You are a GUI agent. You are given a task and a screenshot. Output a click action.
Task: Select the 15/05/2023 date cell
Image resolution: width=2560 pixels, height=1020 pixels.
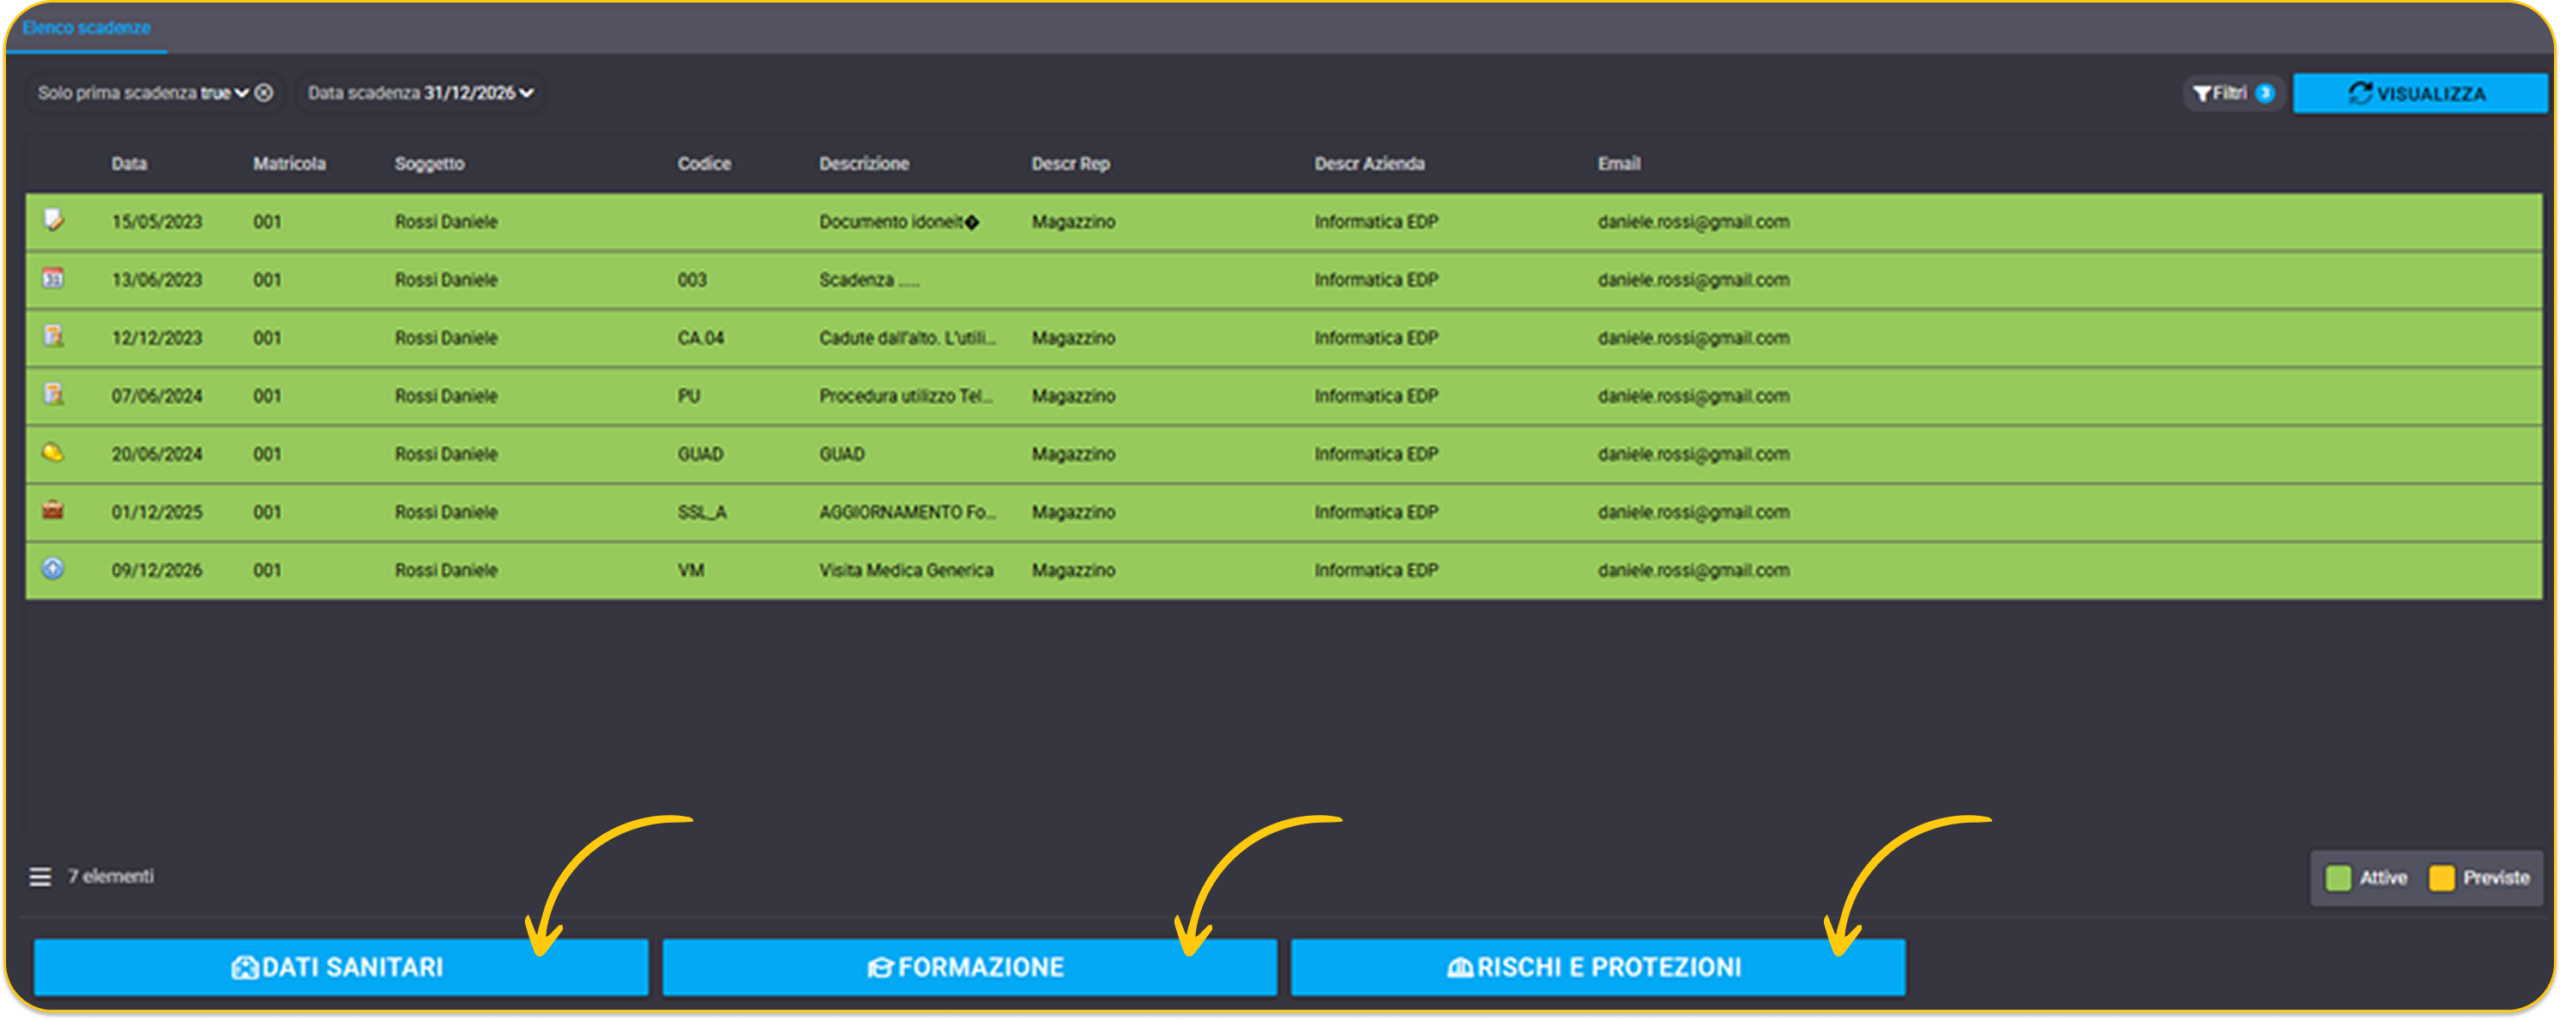coord(157,222)
